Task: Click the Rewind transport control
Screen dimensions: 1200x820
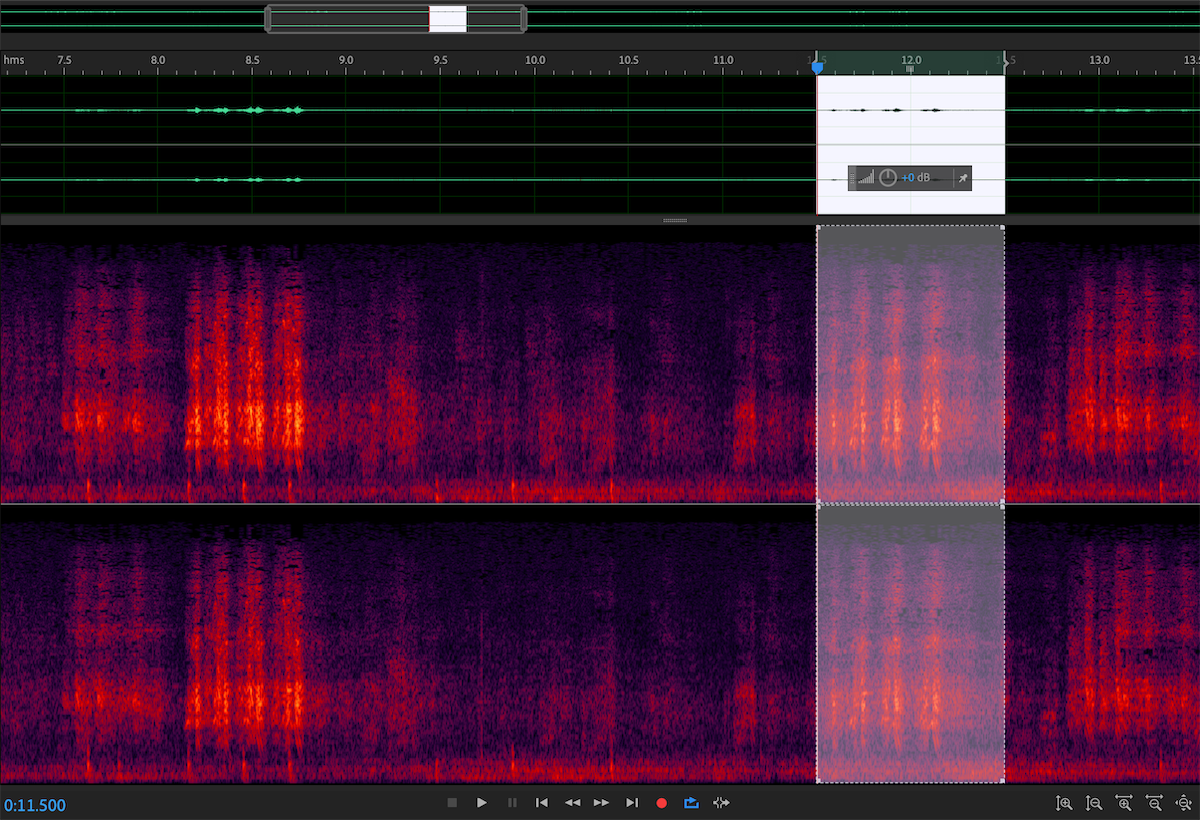Action: click(x=574, y=802)
